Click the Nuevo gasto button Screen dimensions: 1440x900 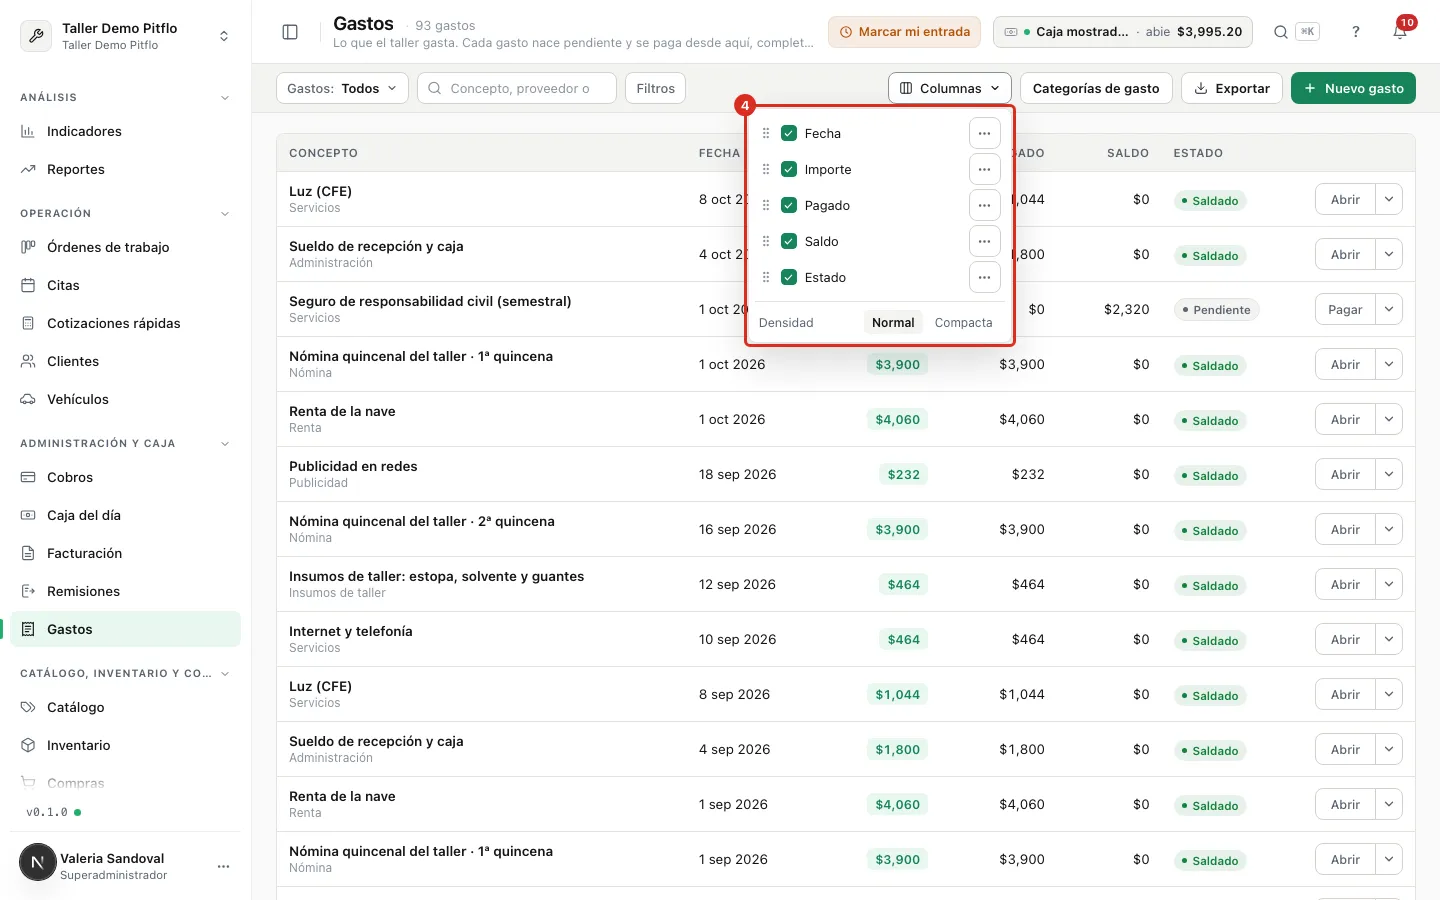pos(1353,88)
